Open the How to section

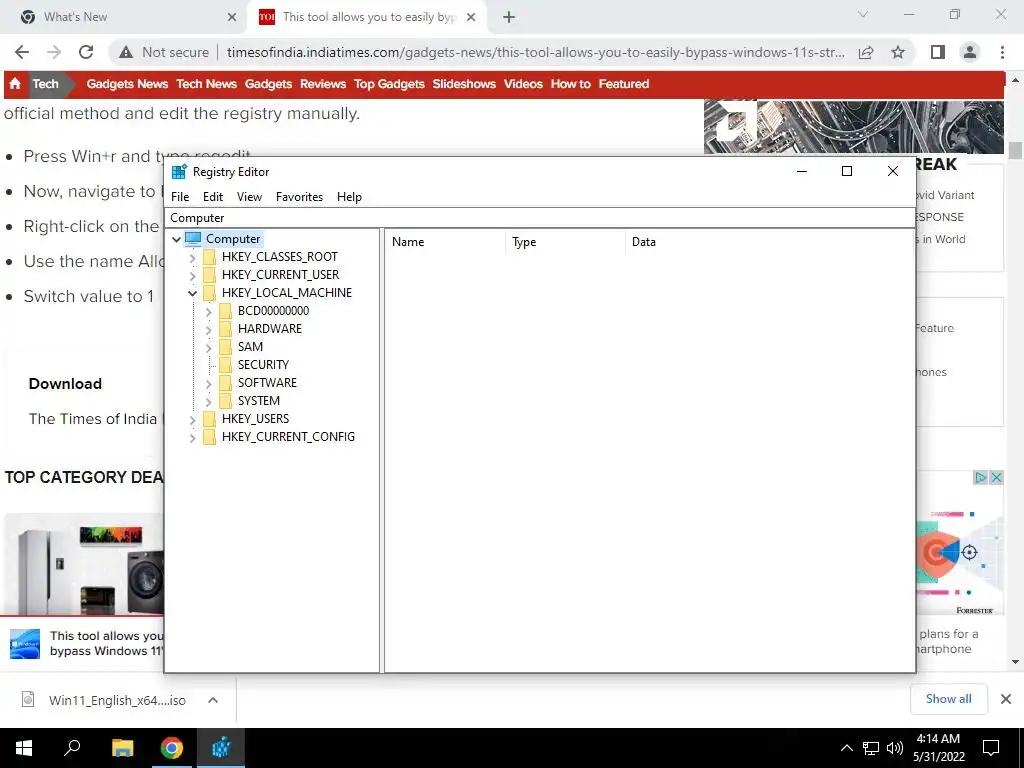(x=570, y=84)
